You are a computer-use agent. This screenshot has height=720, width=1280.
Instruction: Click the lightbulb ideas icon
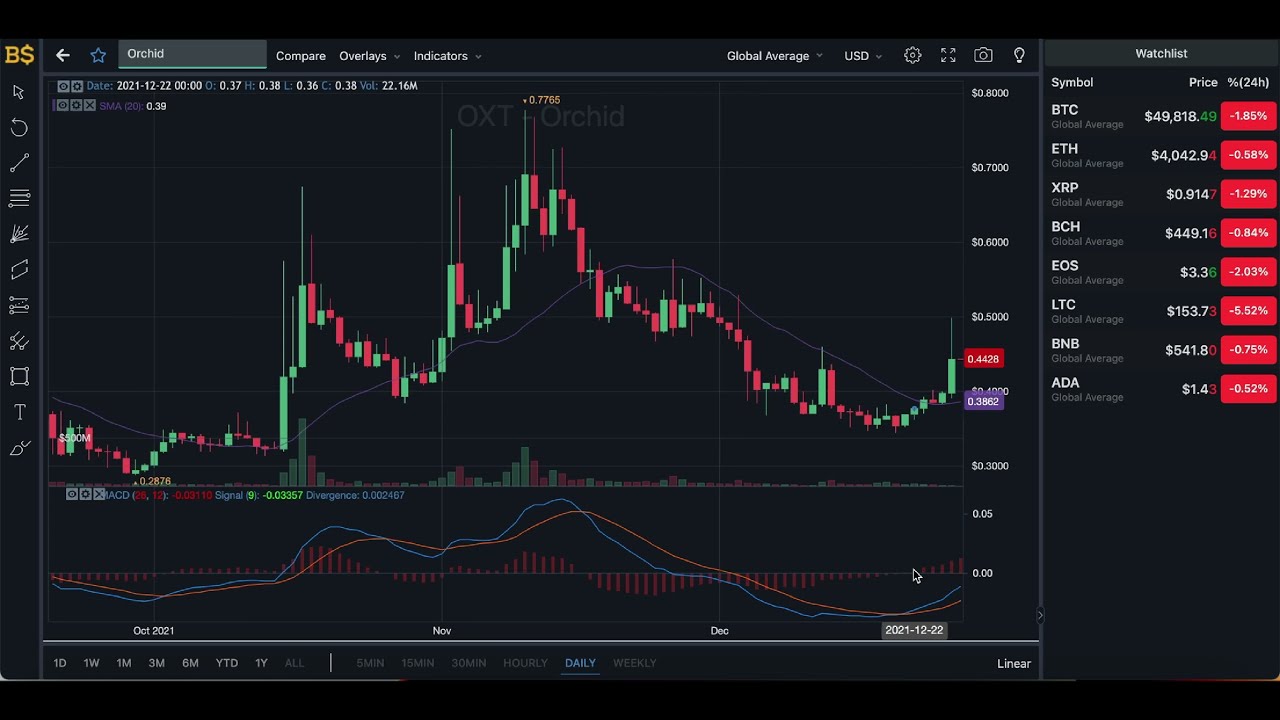[1019, 56]
